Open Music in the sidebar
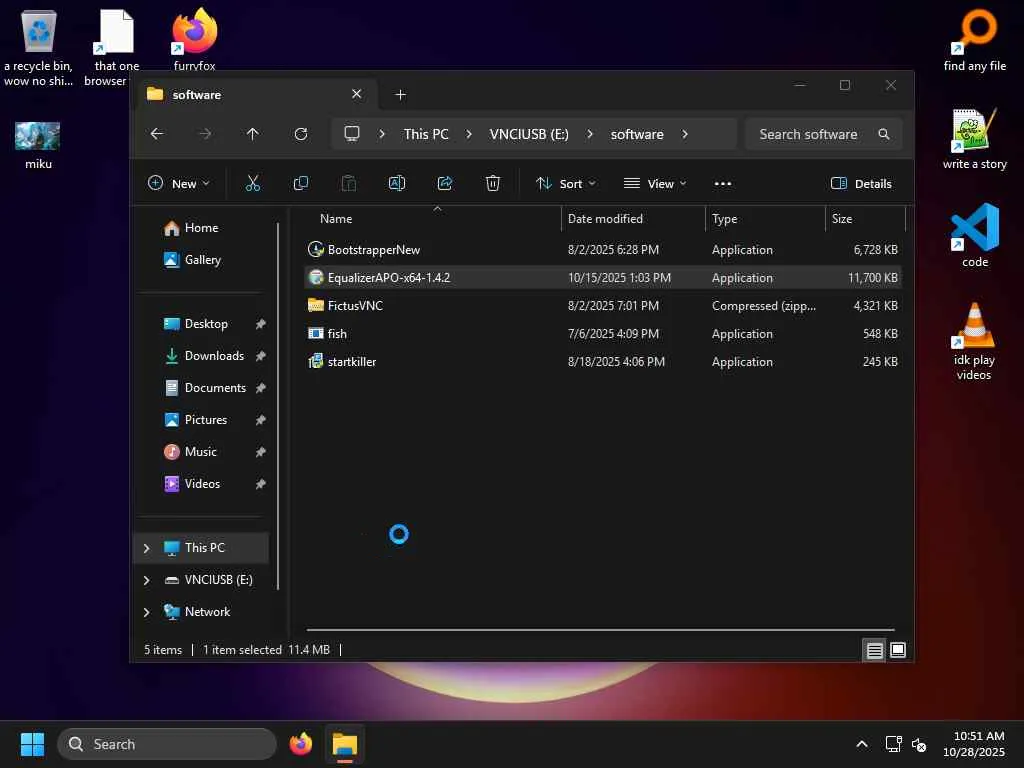This screenshot has height=768, width=1024. [200, 452]
